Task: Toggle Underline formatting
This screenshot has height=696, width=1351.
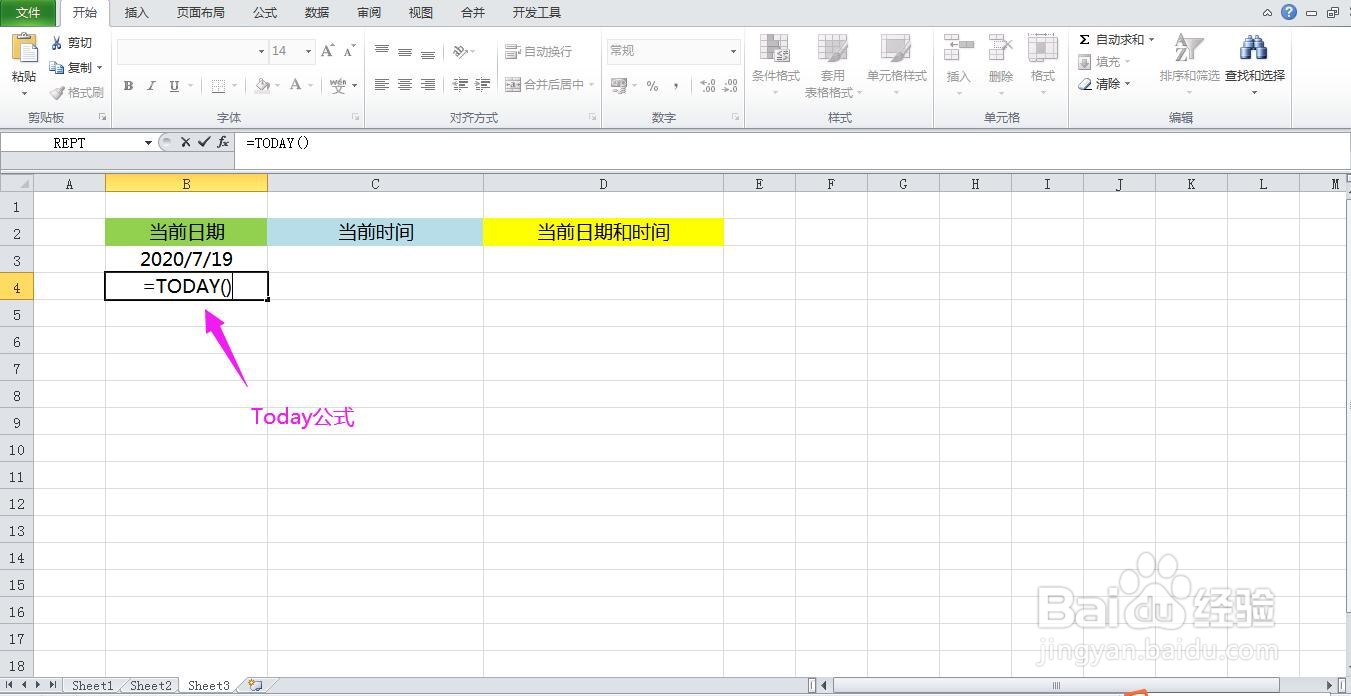Action: [x=174, y=86]
